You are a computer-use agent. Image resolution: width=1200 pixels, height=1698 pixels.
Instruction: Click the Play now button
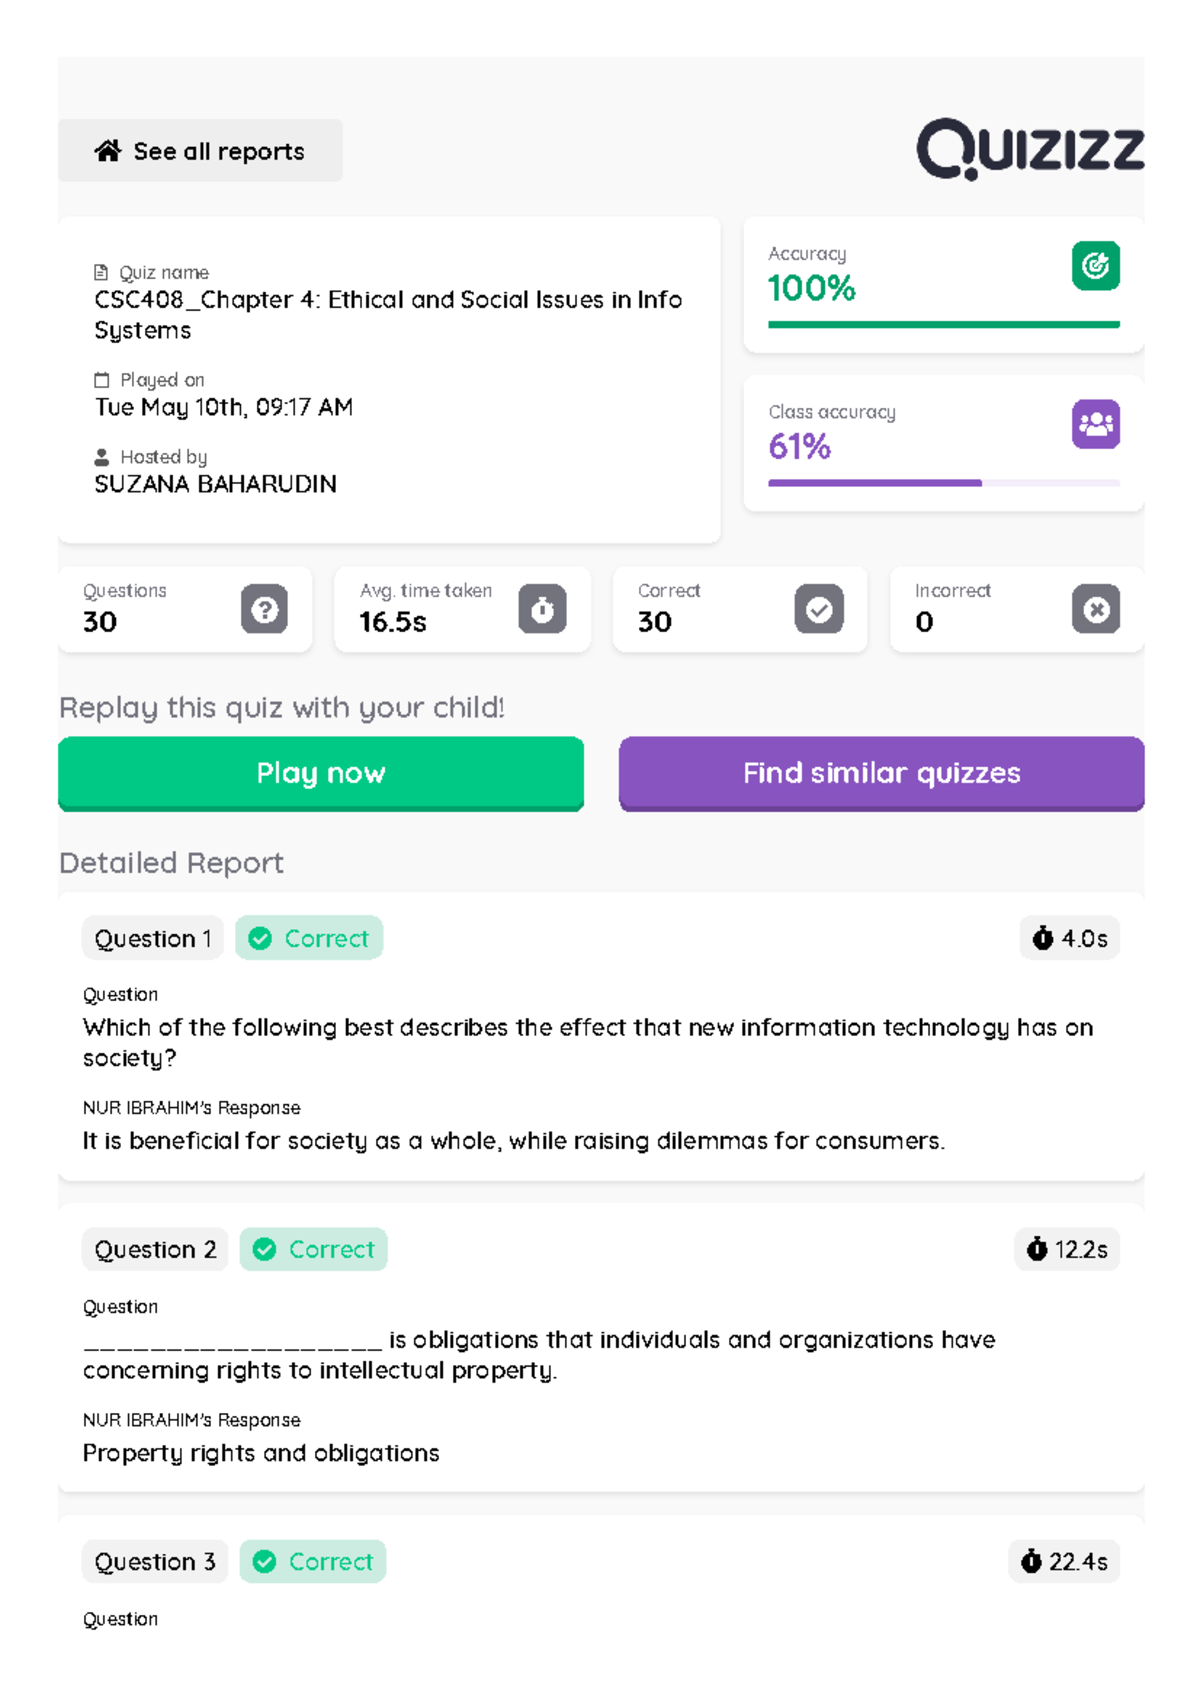tap(321, 773)
